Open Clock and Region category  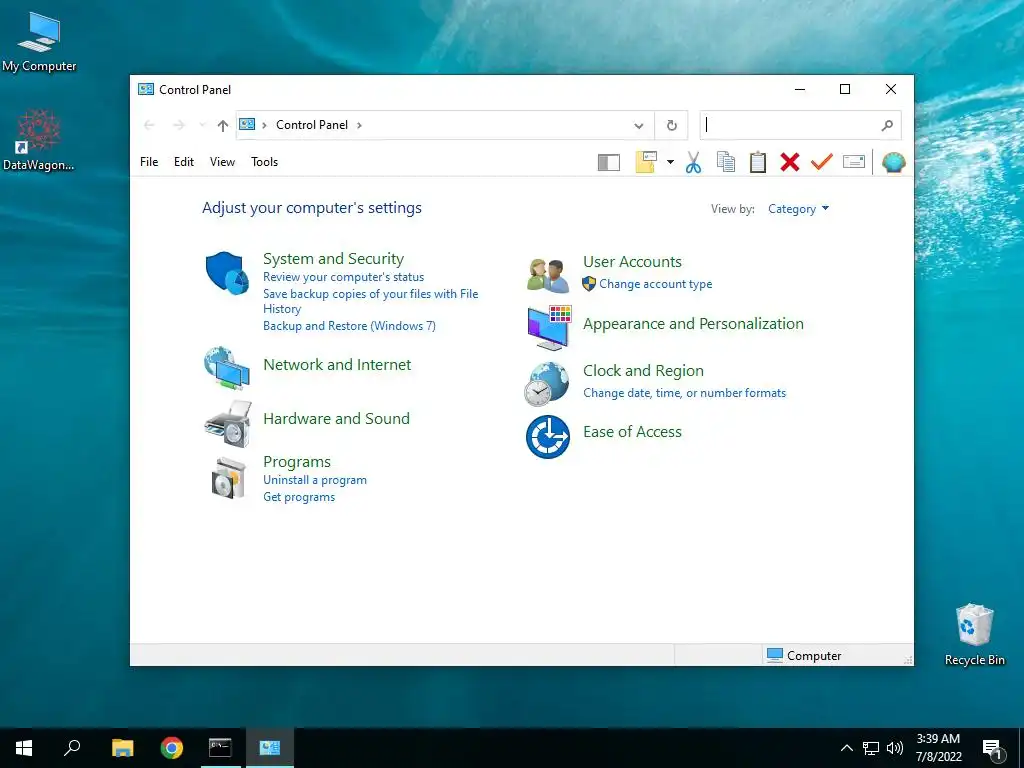point(643,371)
